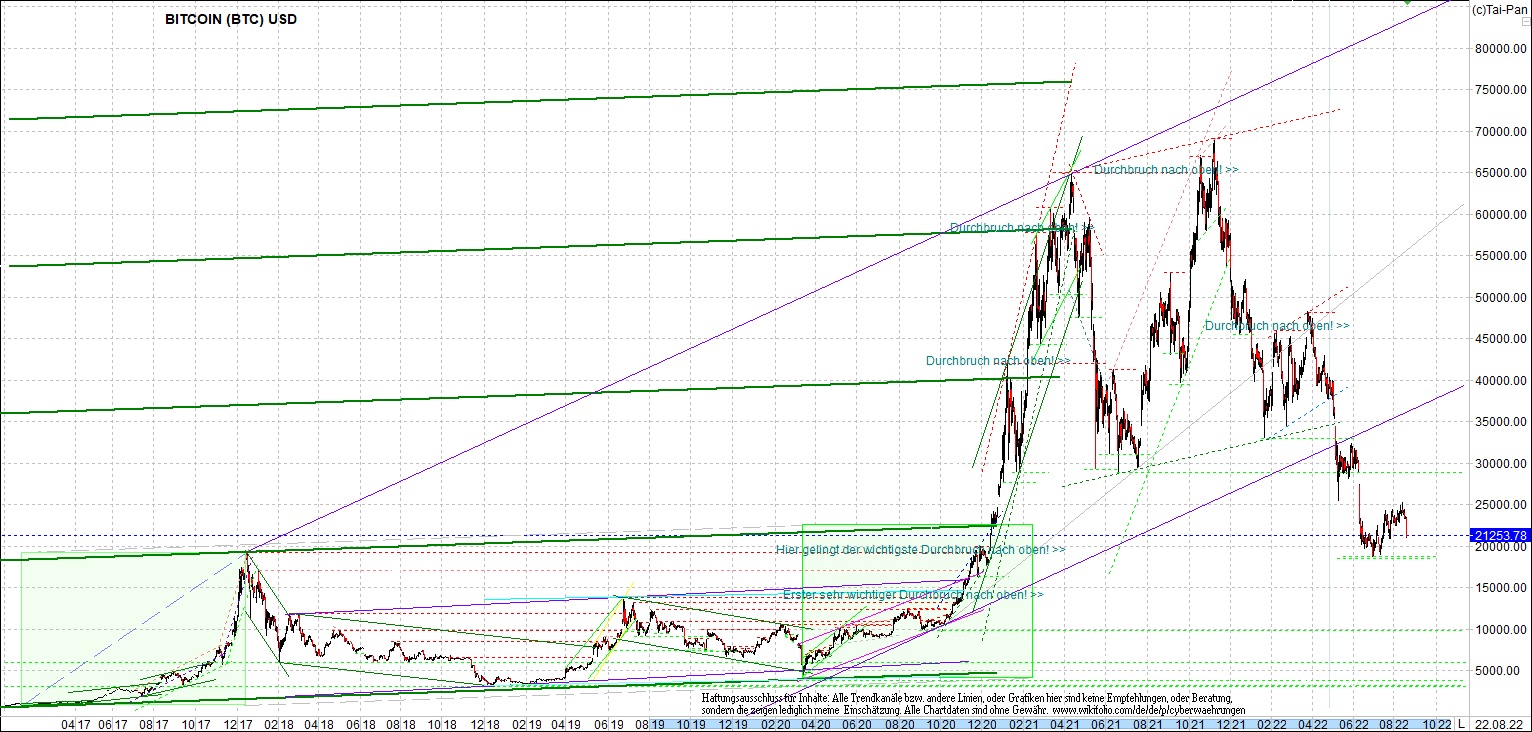Click the 02 18 date axis label
Image resolution: width=1532 pixels, height=732 pixels.
[x=279, y=724]
